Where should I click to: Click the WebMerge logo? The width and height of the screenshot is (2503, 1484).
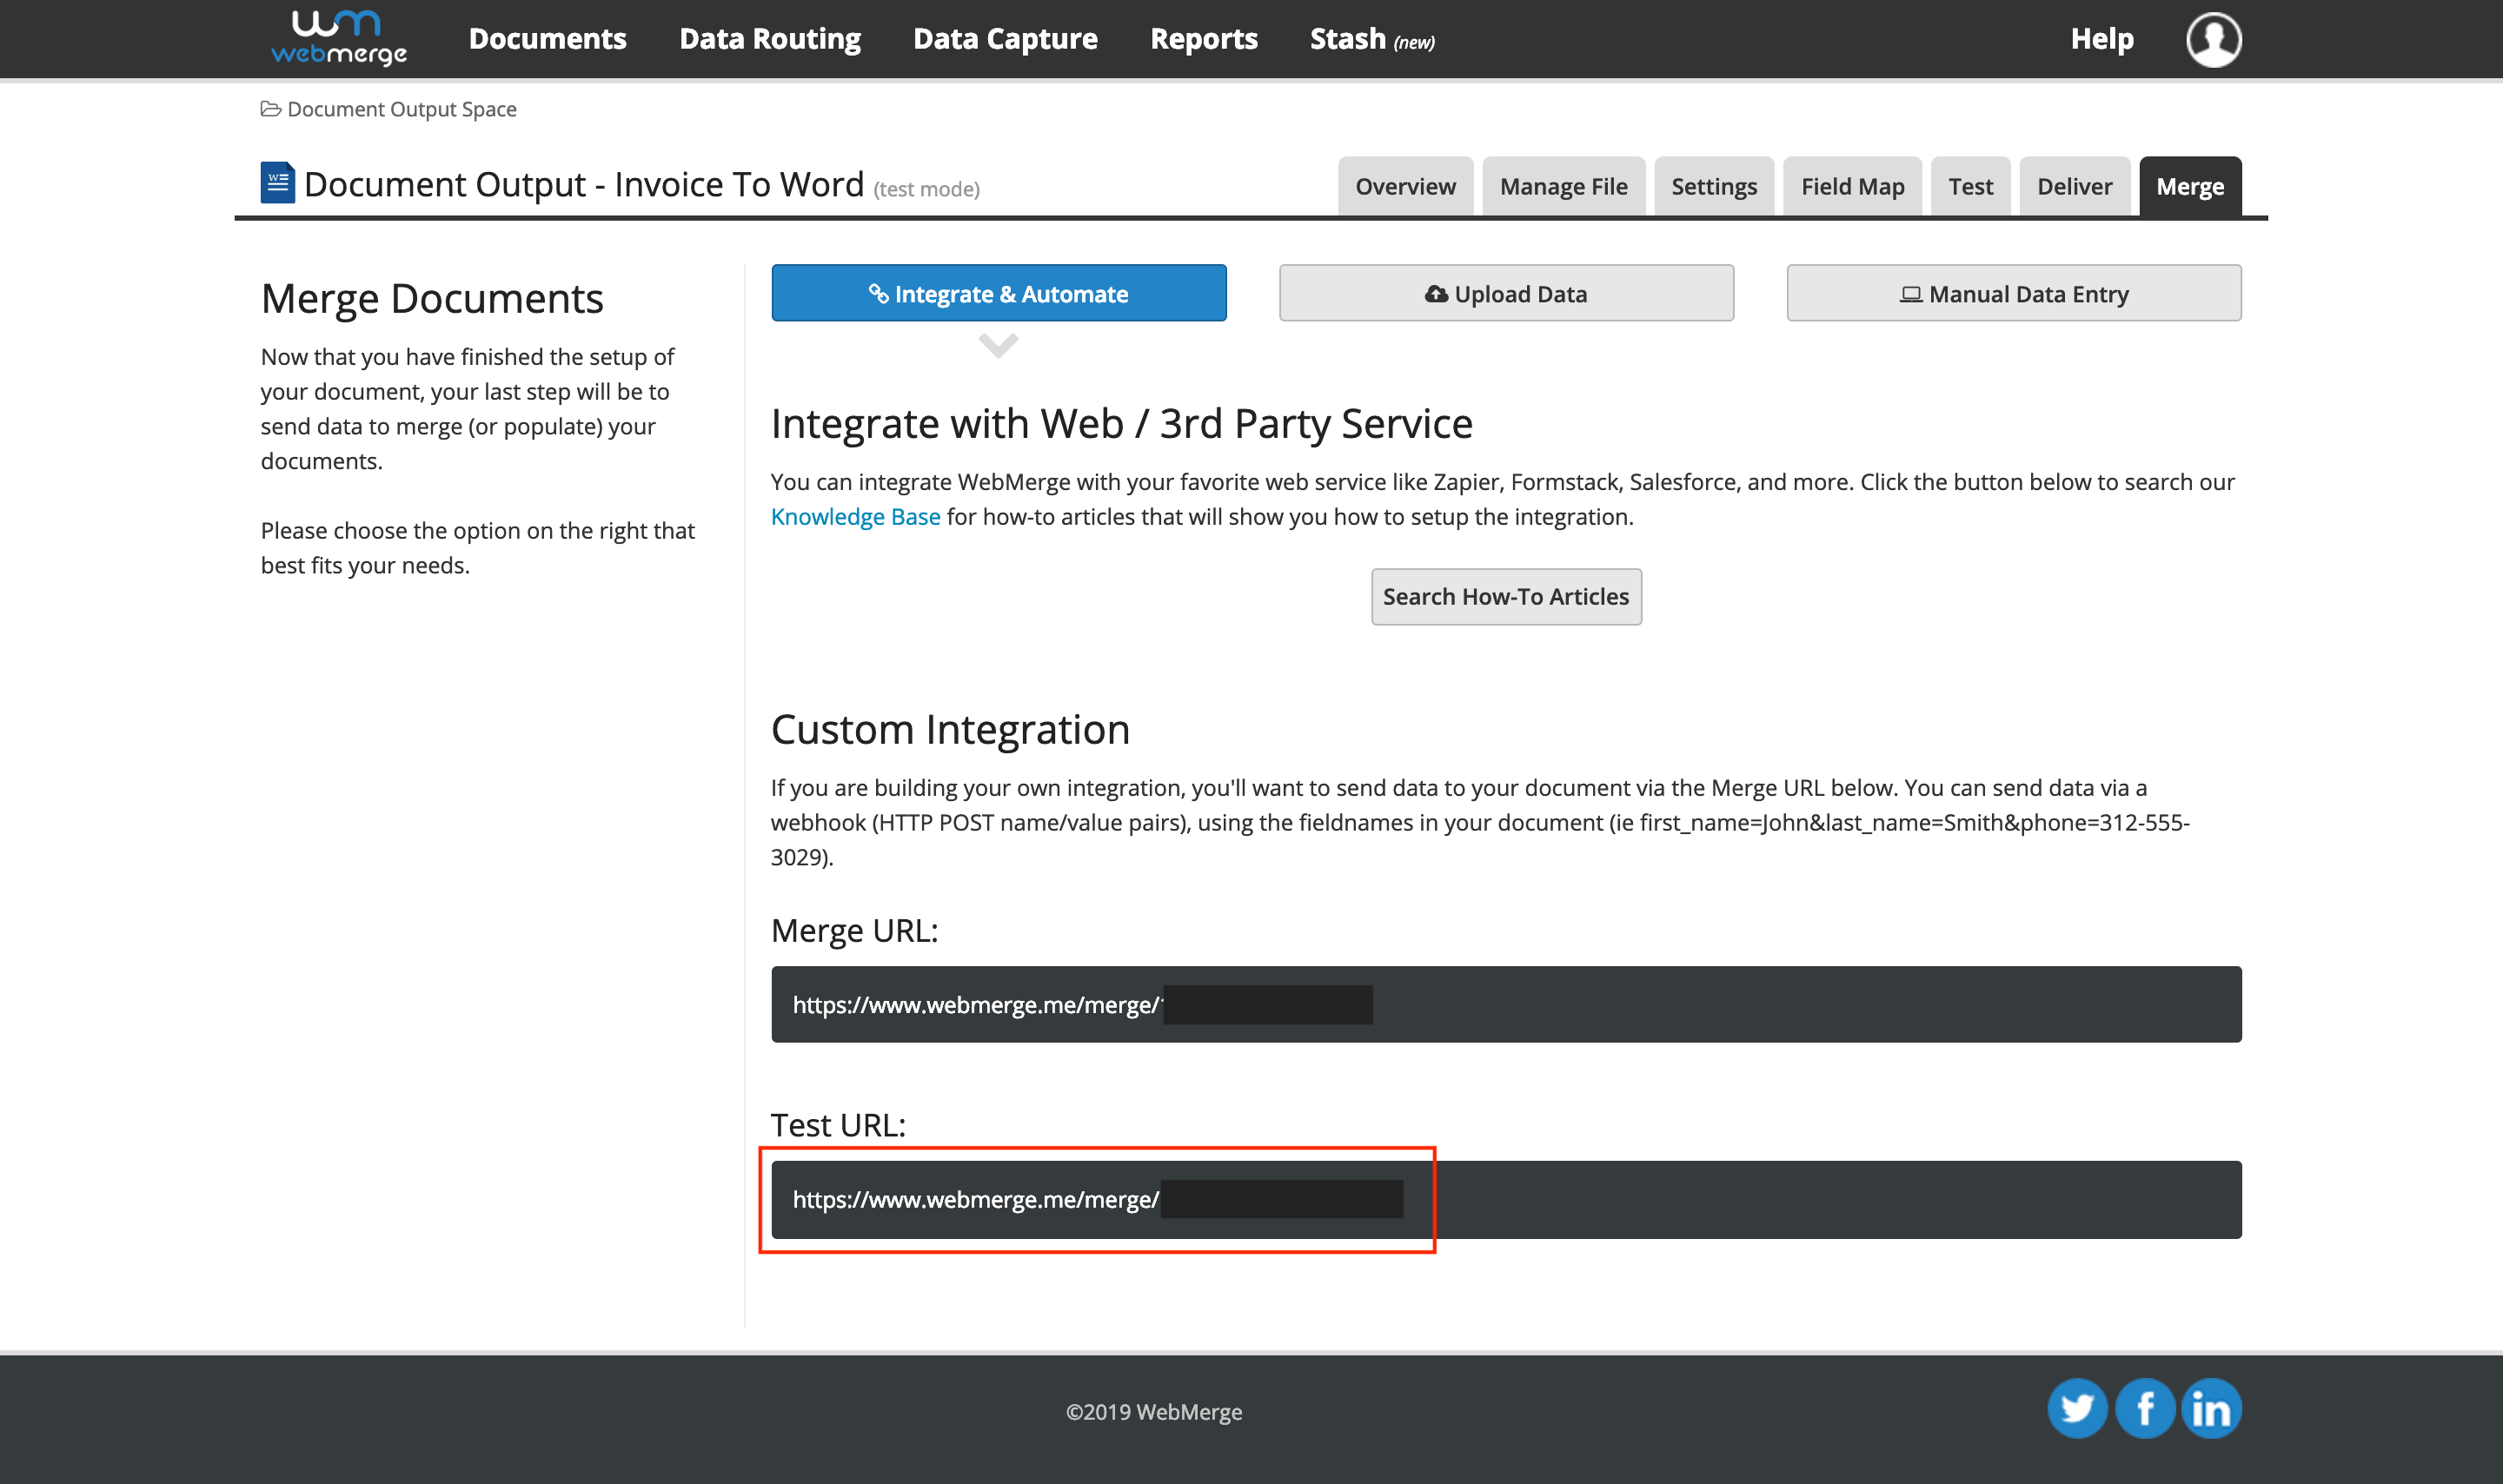pos(338,38)
